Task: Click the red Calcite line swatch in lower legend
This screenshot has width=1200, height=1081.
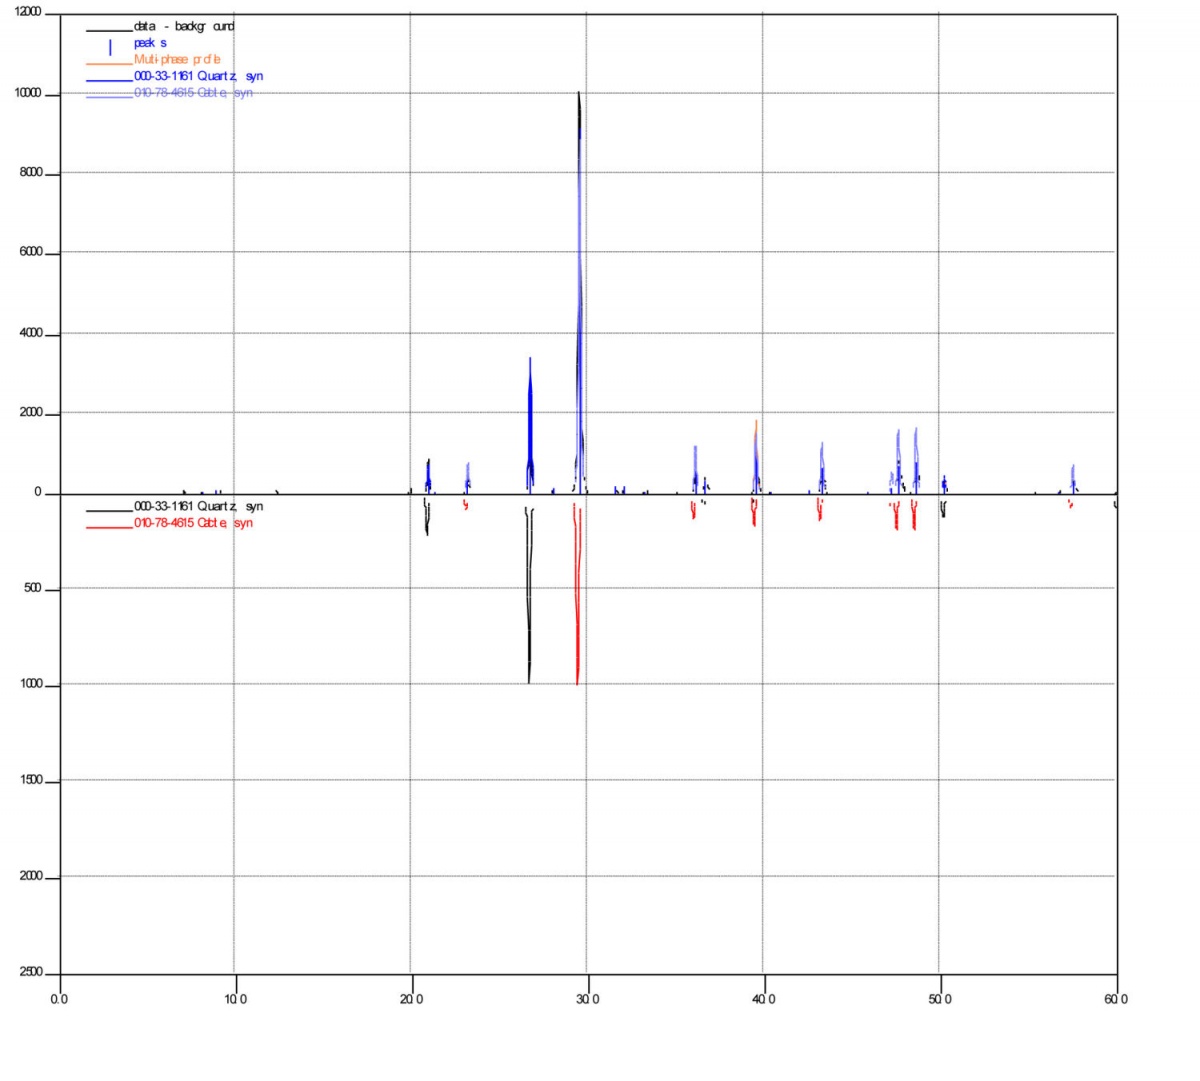Action: click(109, 524)
